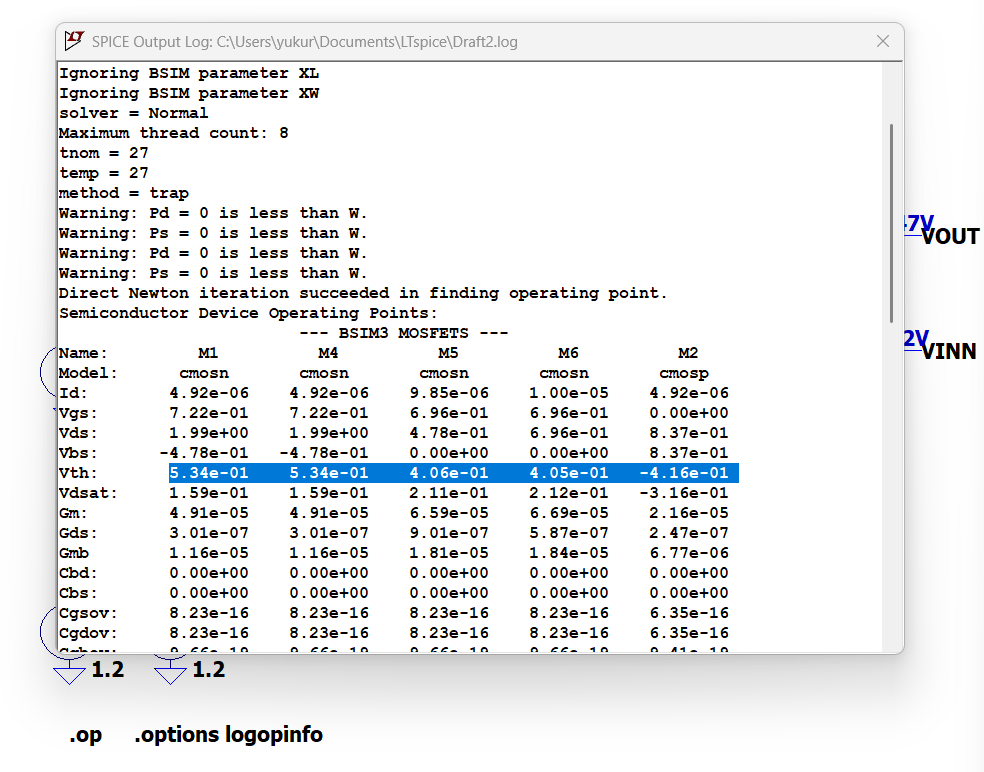Click the Name: row label

point(83,353)
